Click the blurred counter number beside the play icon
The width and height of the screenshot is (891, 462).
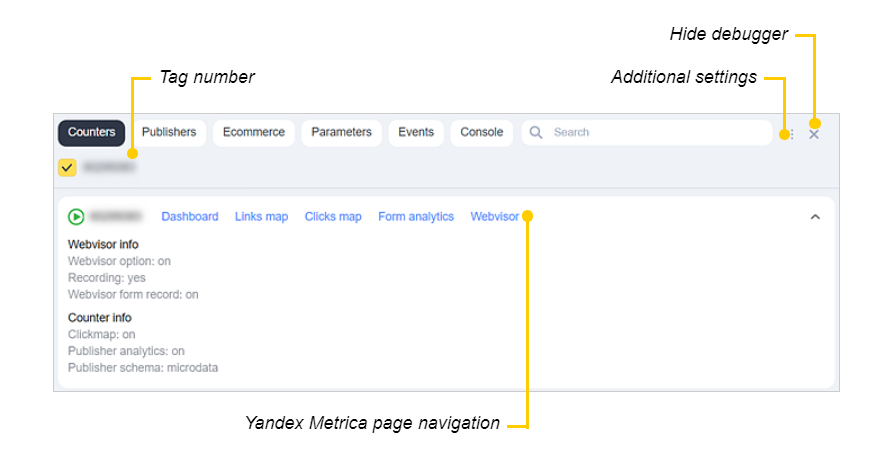pos(116,216)
